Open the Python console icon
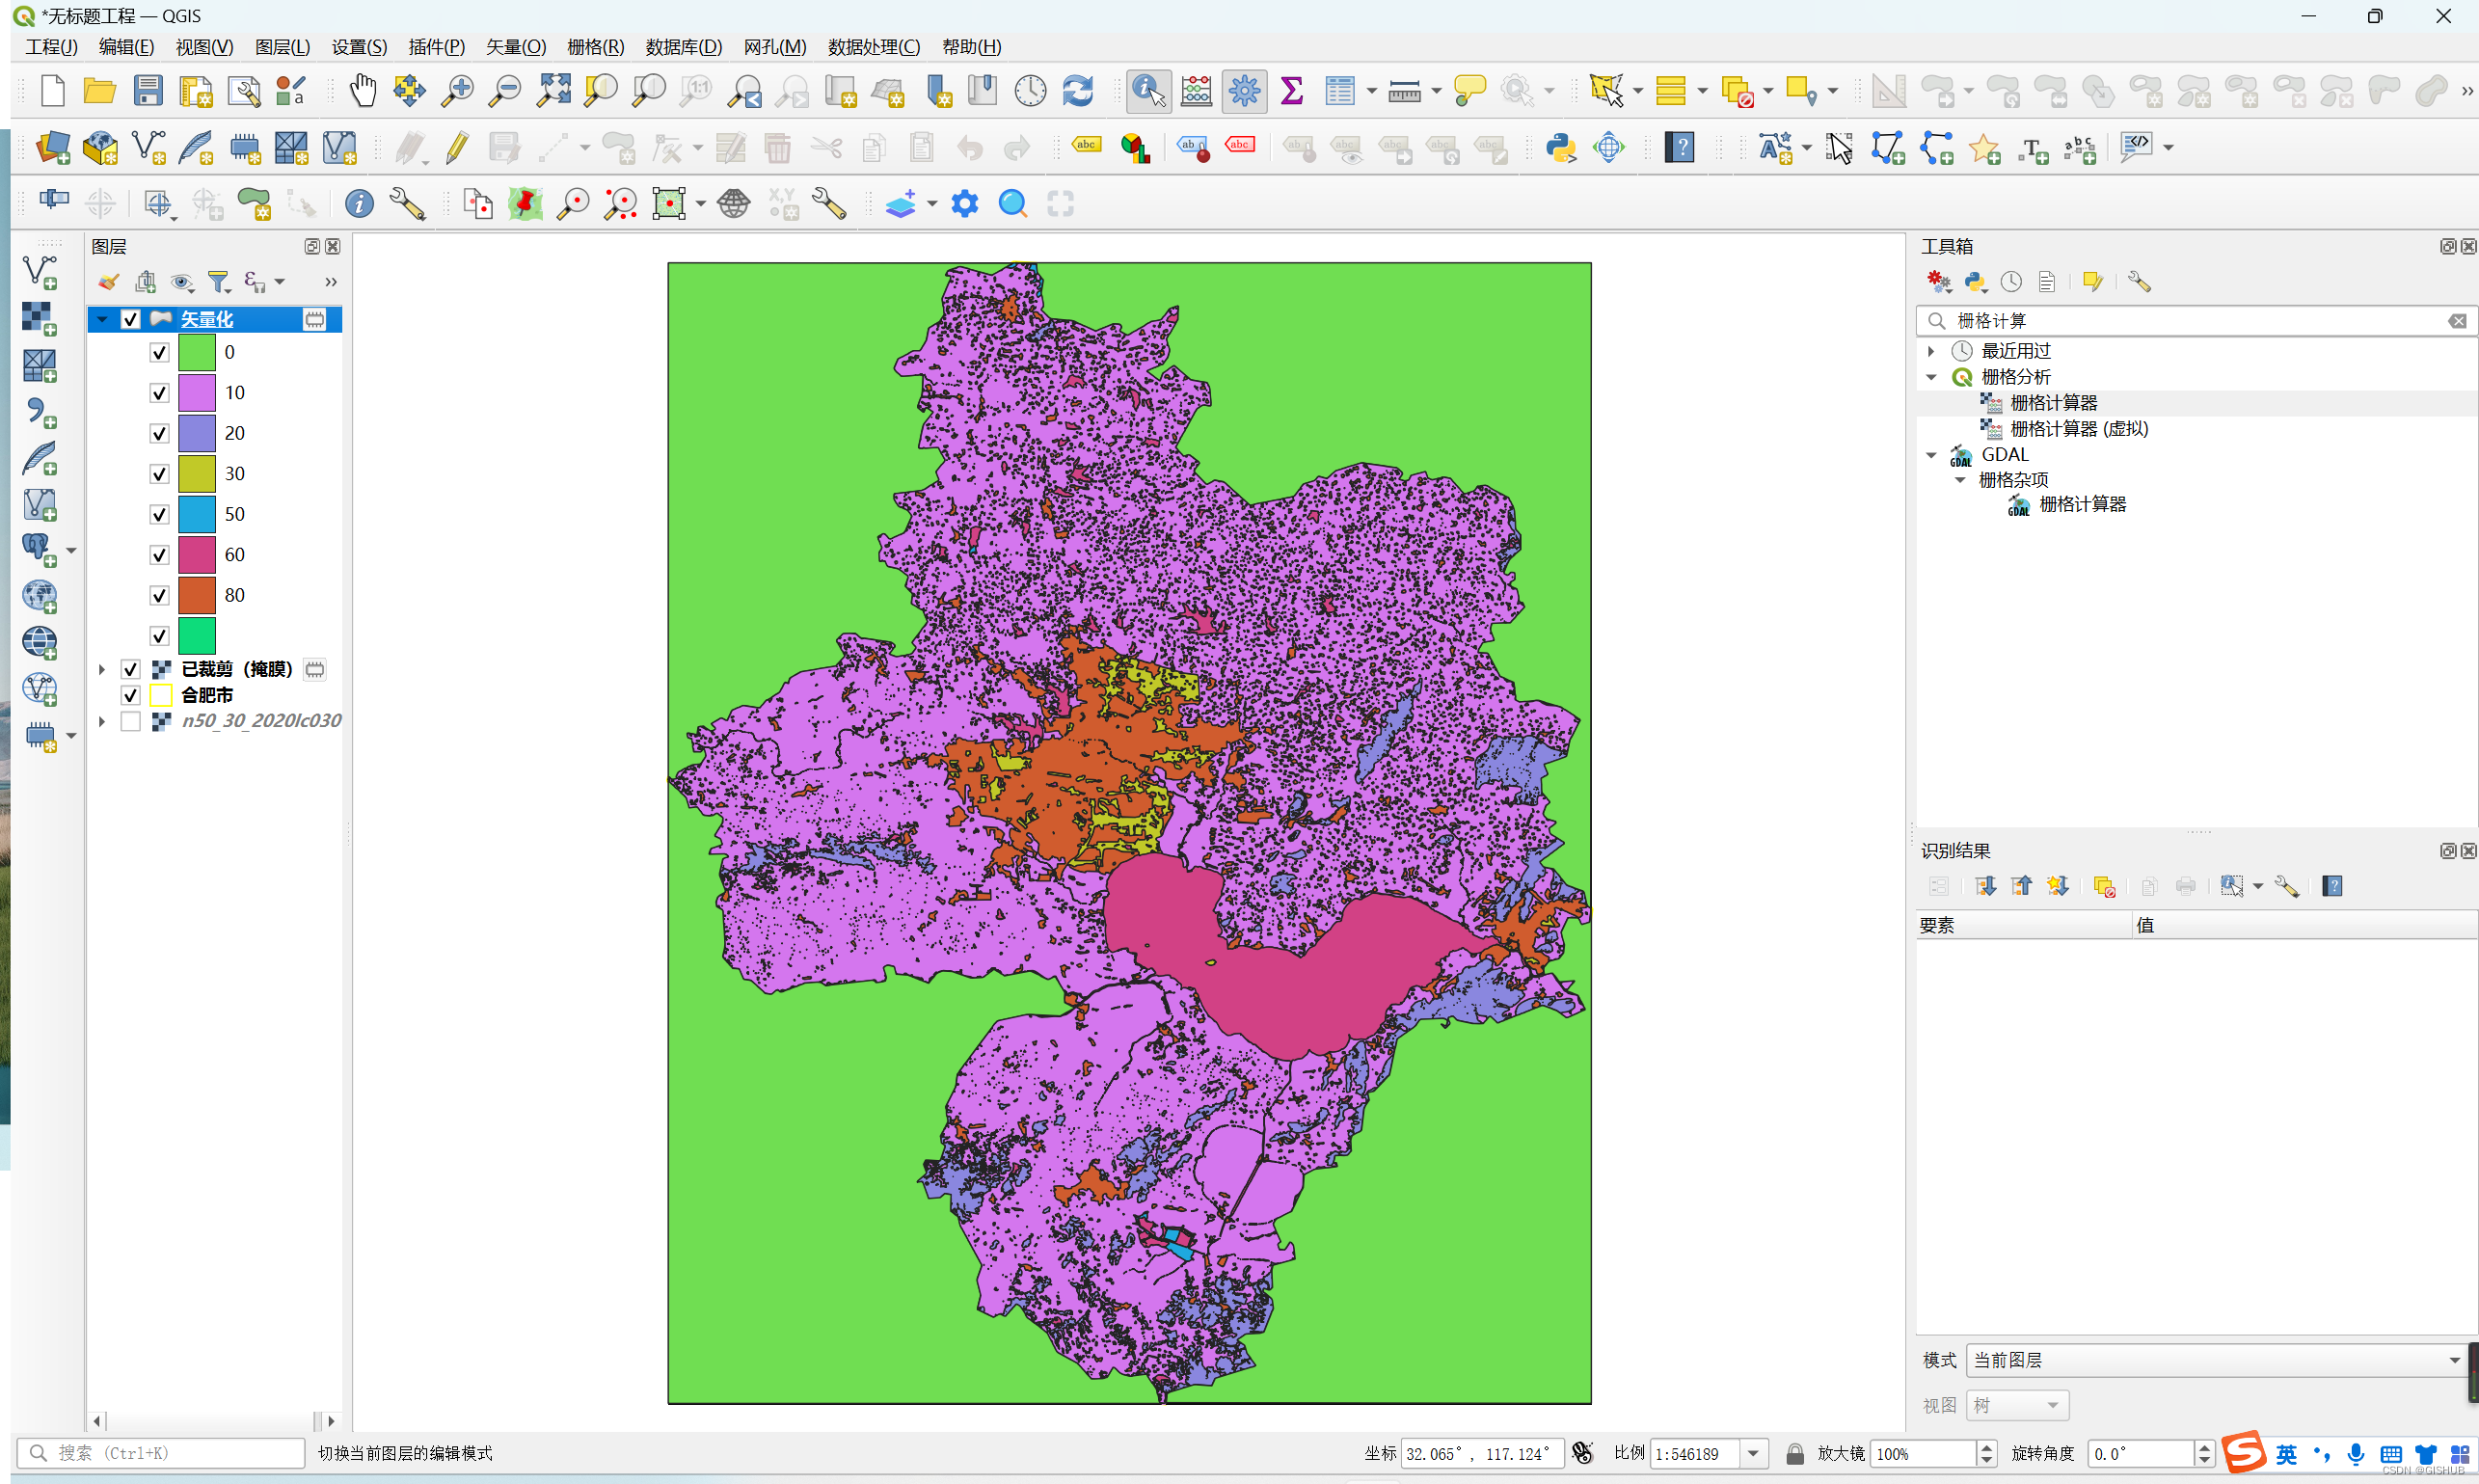2479x1484 pixels. pyautogui.click(x=1560, y=148)
